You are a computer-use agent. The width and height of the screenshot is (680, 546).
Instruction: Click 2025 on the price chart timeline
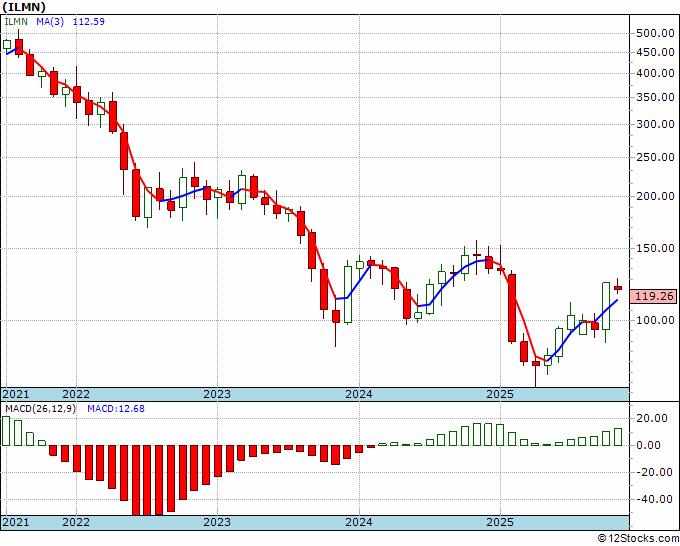(x=500, y=394)
